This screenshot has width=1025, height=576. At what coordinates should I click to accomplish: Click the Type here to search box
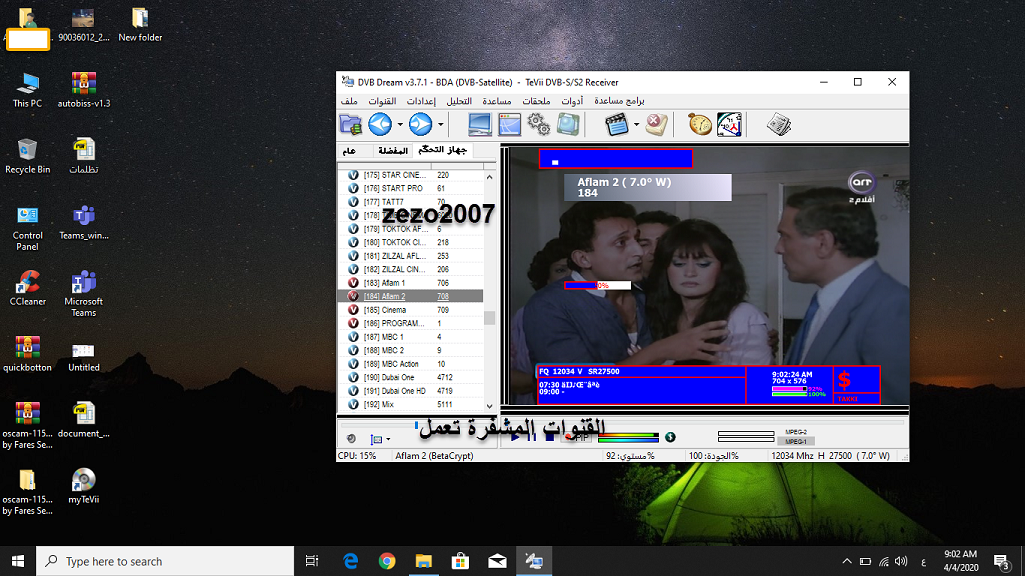tap(165, 561)
